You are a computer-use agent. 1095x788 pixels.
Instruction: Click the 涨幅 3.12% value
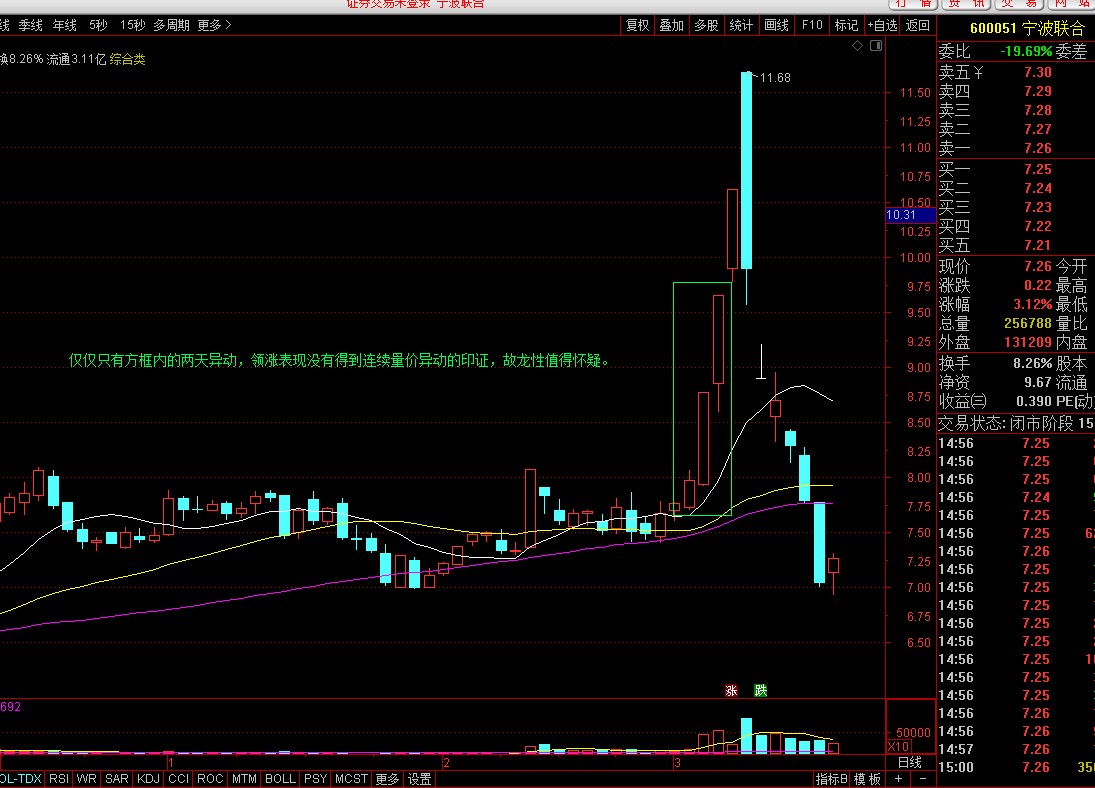tap(1032, 305)
